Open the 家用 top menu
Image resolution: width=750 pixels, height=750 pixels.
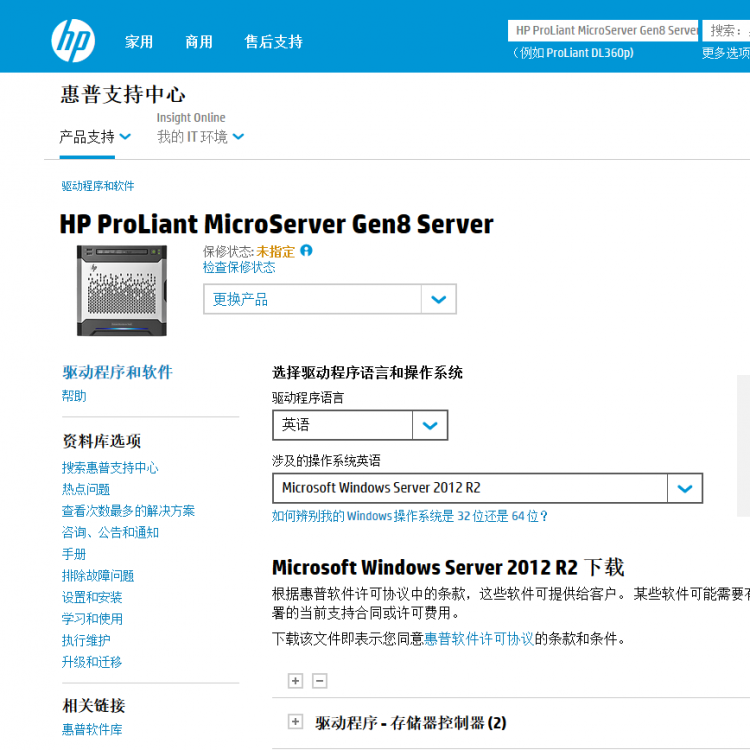pyautogui.click(x=139, y=42)
